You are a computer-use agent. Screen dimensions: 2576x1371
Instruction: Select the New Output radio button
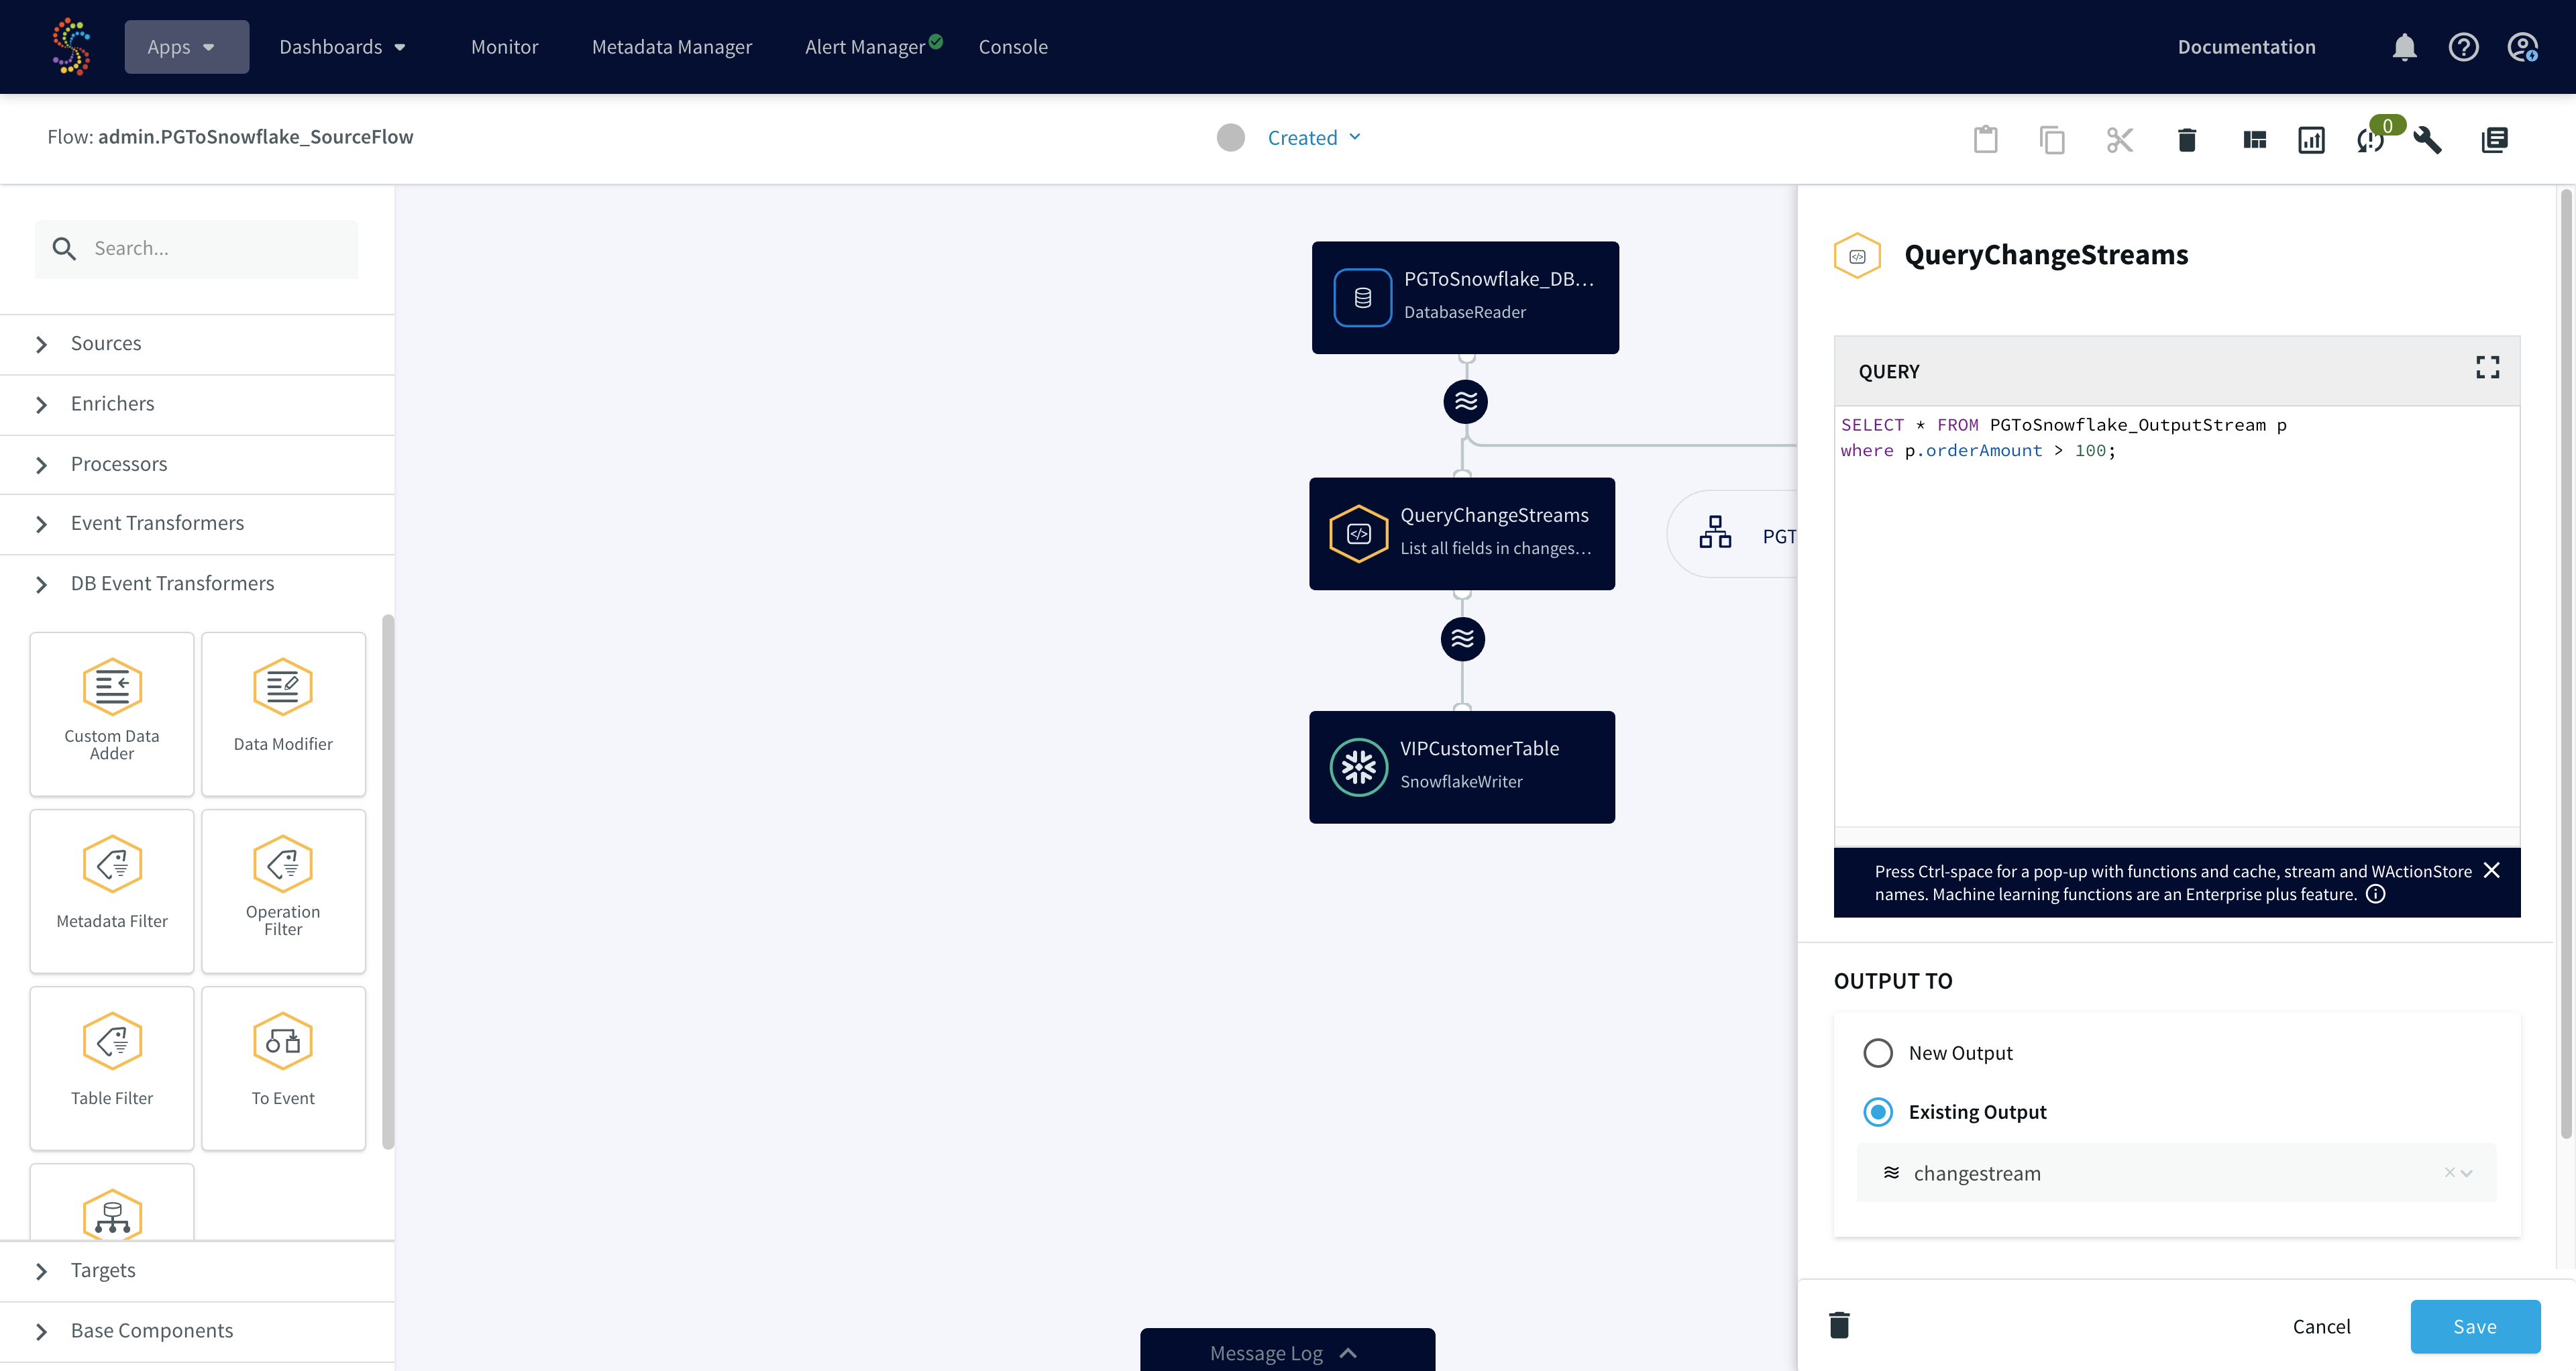tap(1878, 1053)
